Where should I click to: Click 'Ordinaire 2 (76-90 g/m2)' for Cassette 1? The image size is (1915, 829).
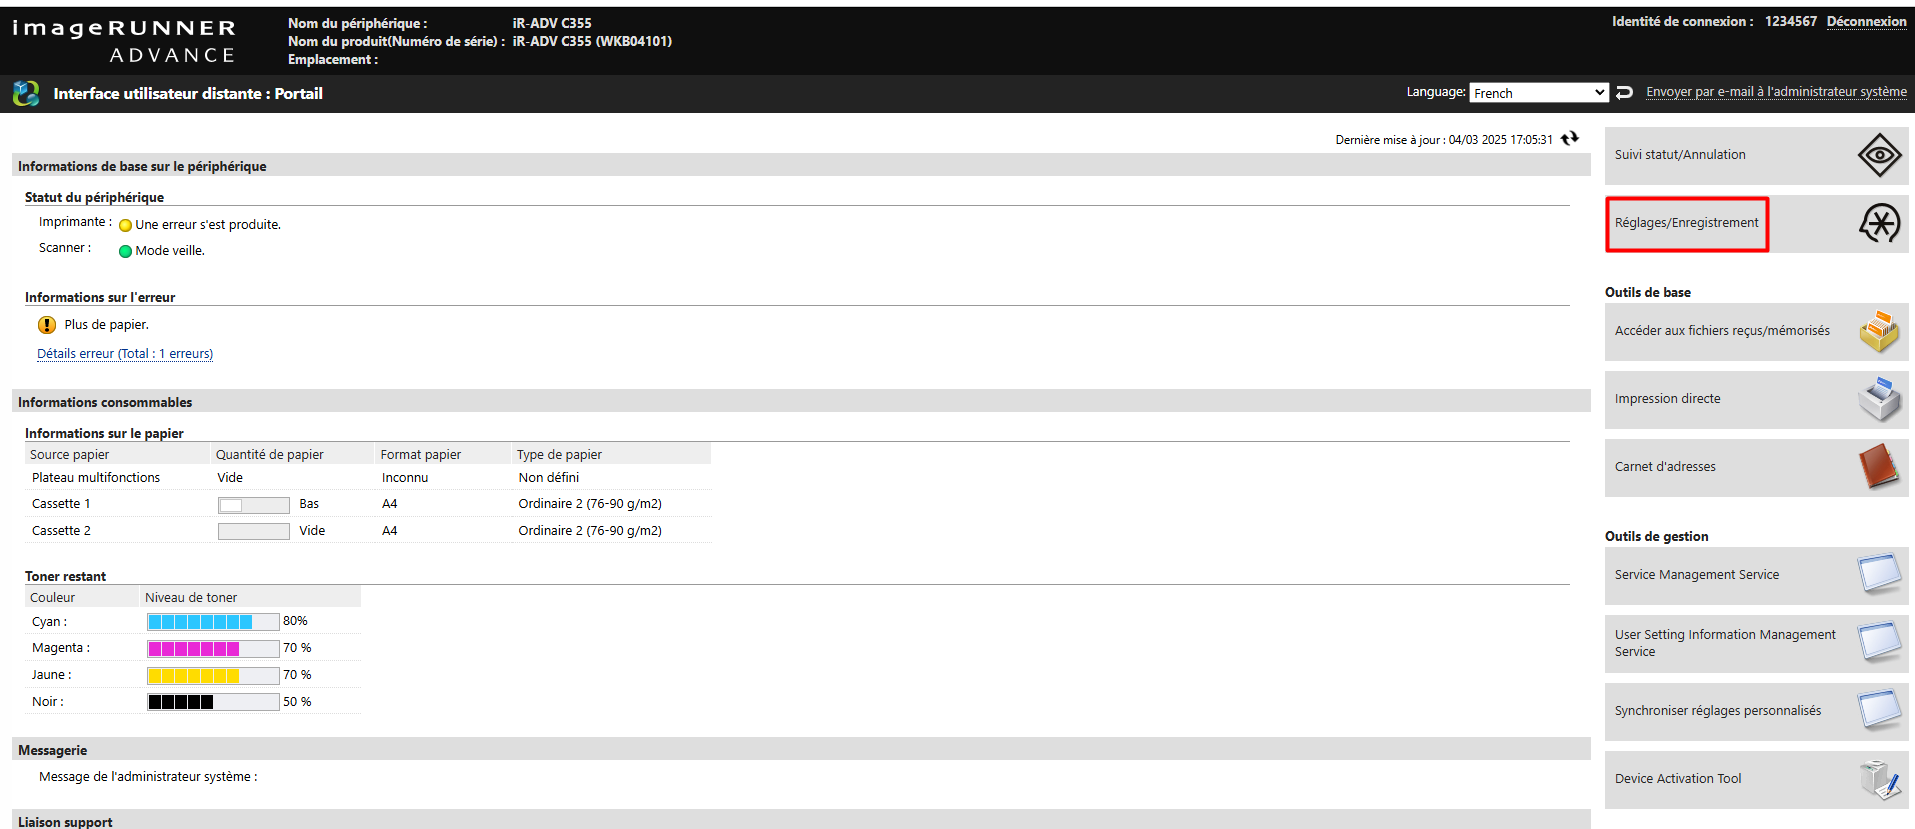point(590,504)
